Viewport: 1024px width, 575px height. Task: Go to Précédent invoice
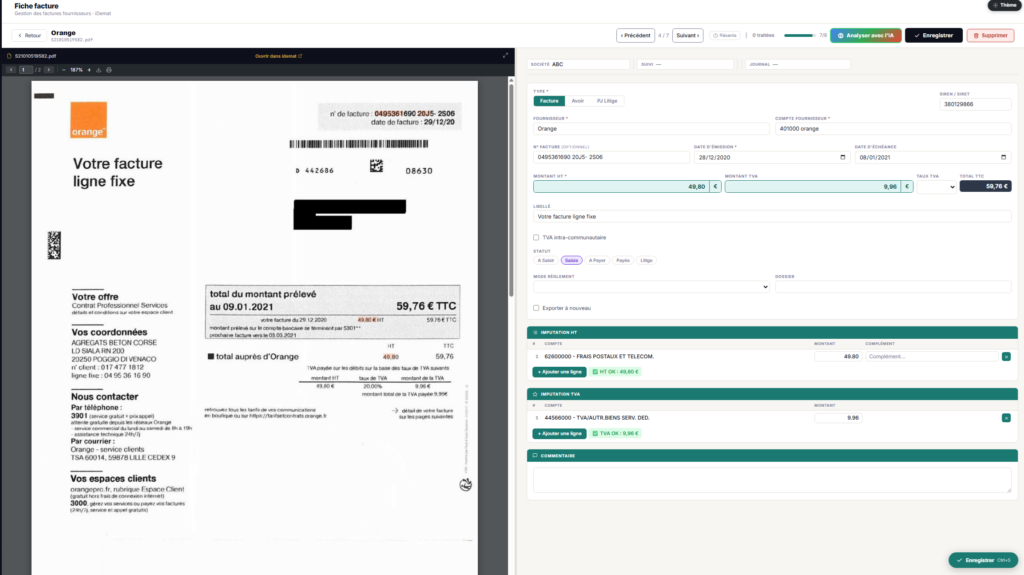pyautogui.click(x=635, y=35)
